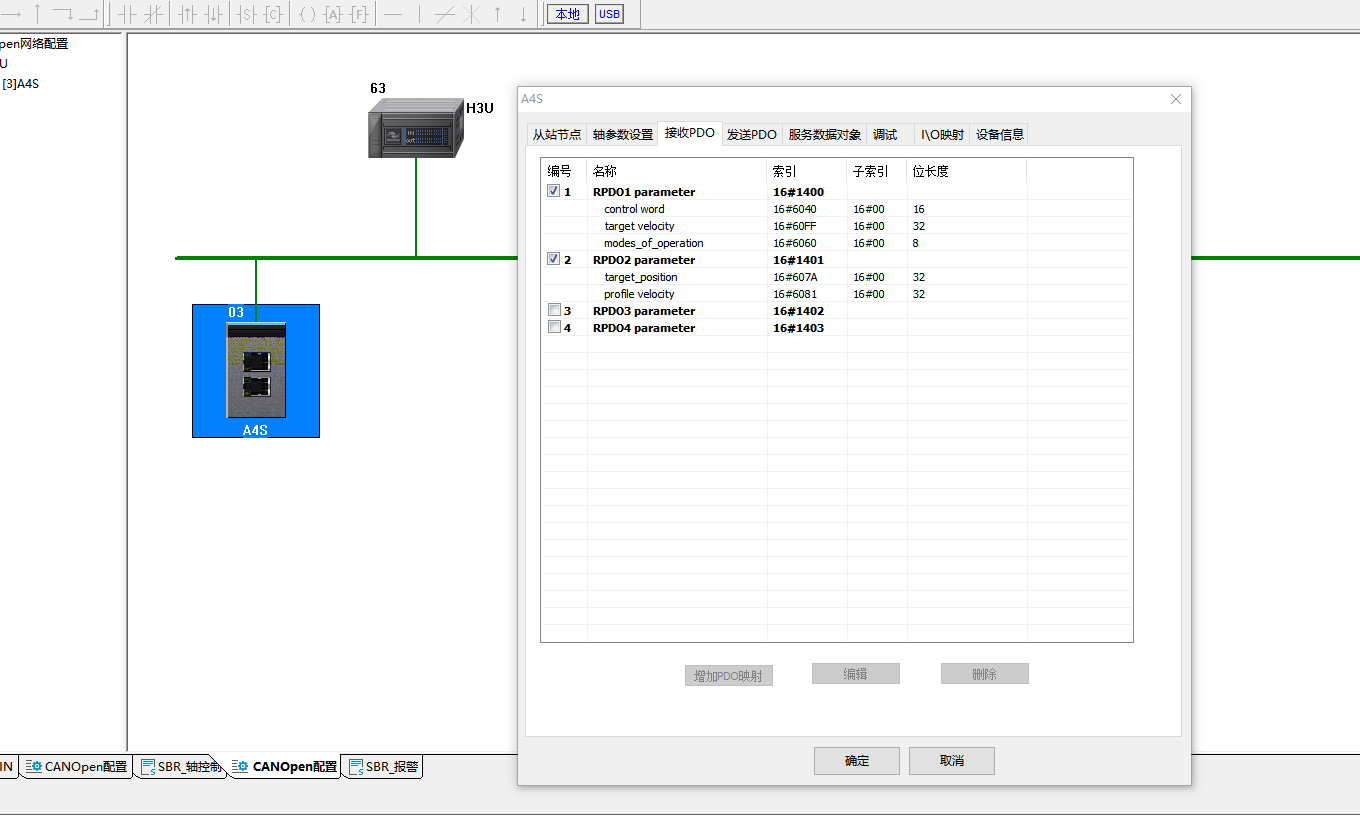Click node number 63 above H3U
Screen dimensions: 1360x821
tap(378, 89)
